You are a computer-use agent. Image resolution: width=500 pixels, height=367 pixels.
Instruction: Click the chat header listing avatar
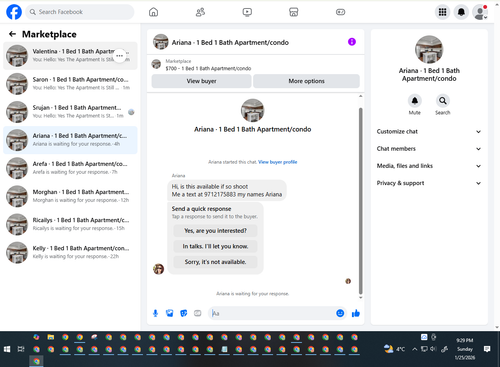pos(161,42)
